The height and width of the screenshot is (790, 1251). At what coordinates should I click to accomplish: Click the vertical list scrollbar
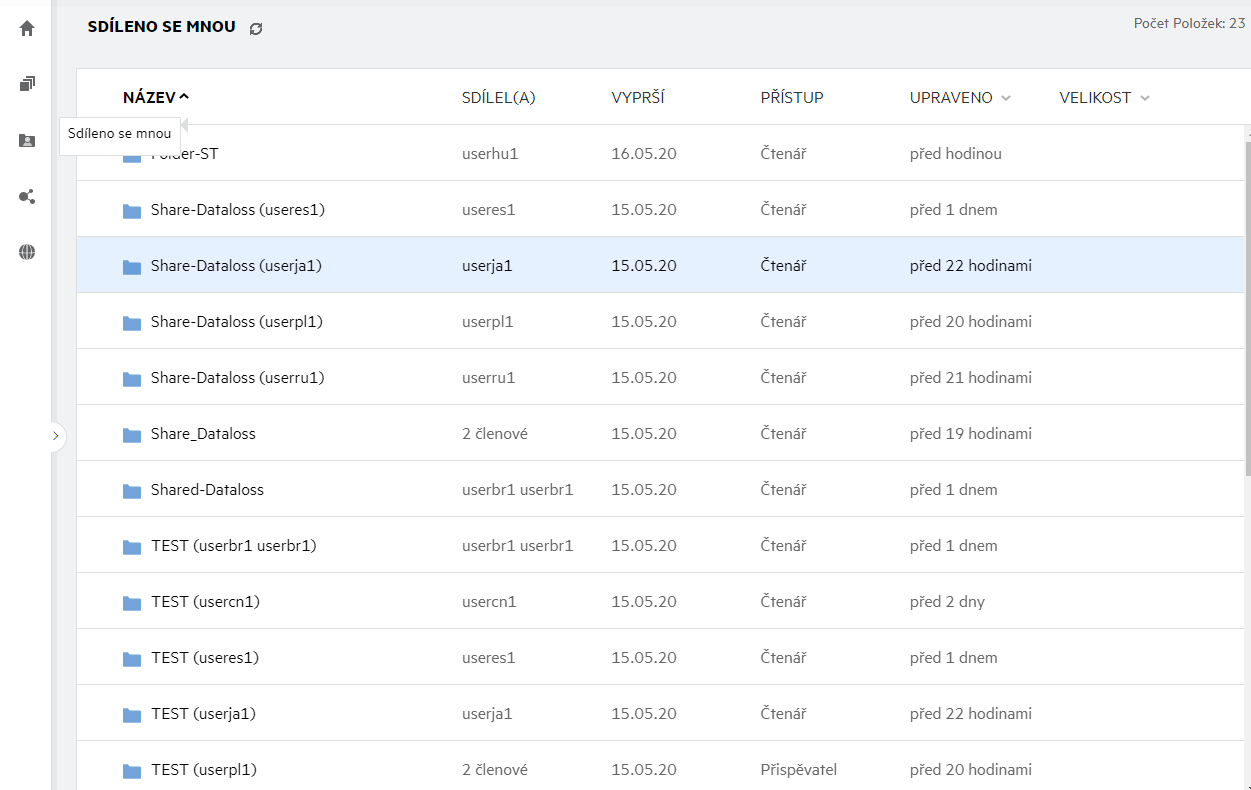click(x=1246, y=300)
